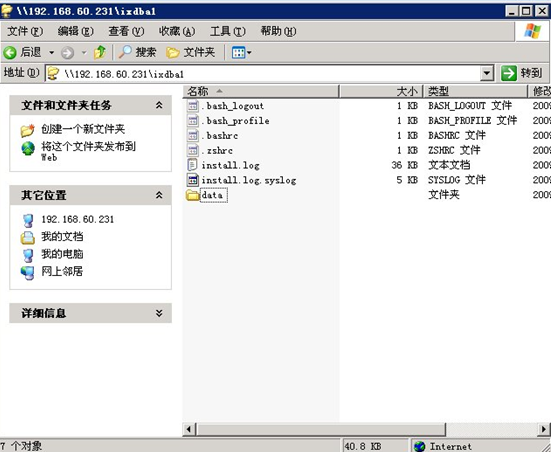Expand the Details (详细信息) panel
551x452 pixels.
pos(159,313)
